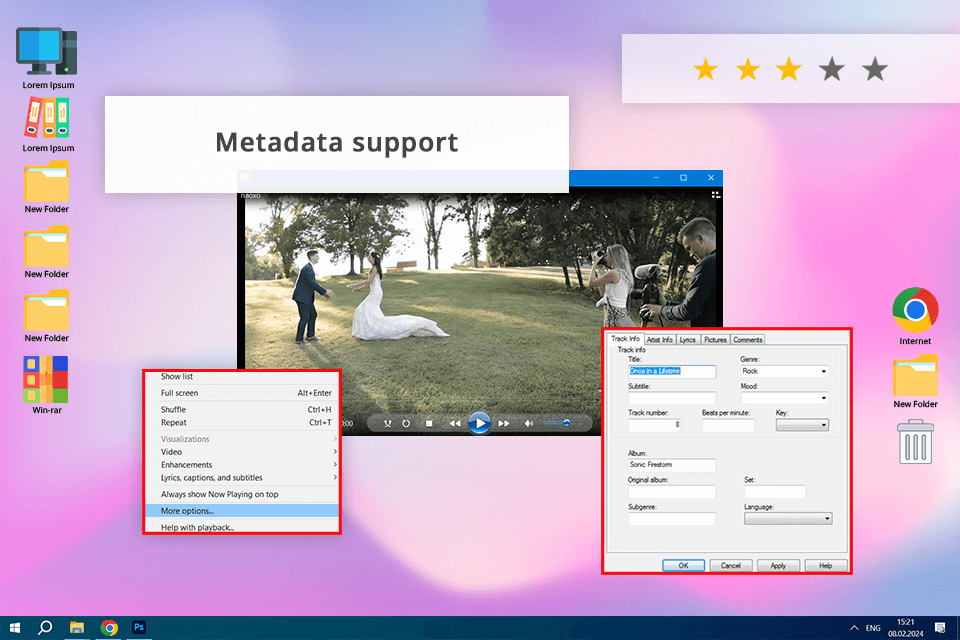Open Photoshop from the taskbar

point(139,628)
